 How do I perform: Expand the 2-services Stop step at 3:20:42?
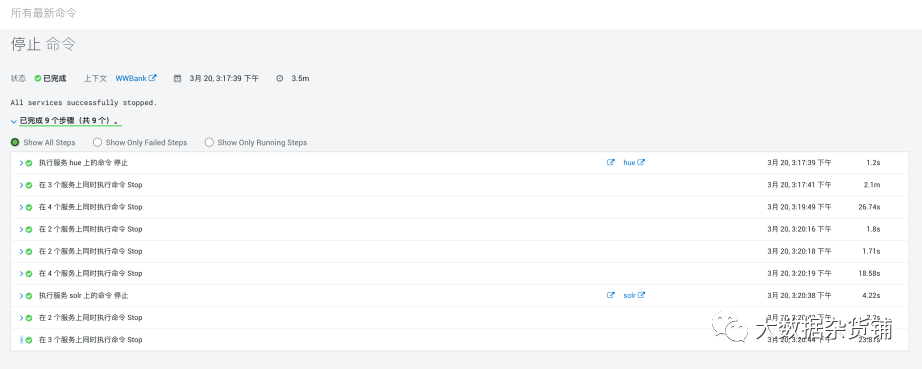21,318
